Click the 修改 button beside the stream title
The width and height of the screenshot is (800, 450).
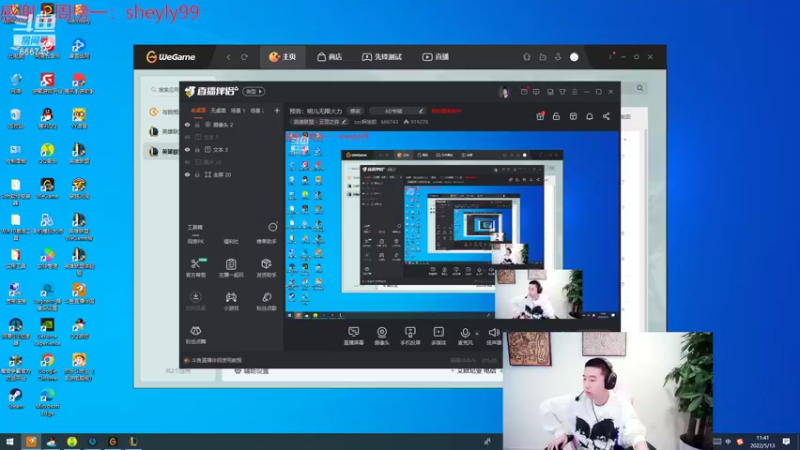coord(355,111)
